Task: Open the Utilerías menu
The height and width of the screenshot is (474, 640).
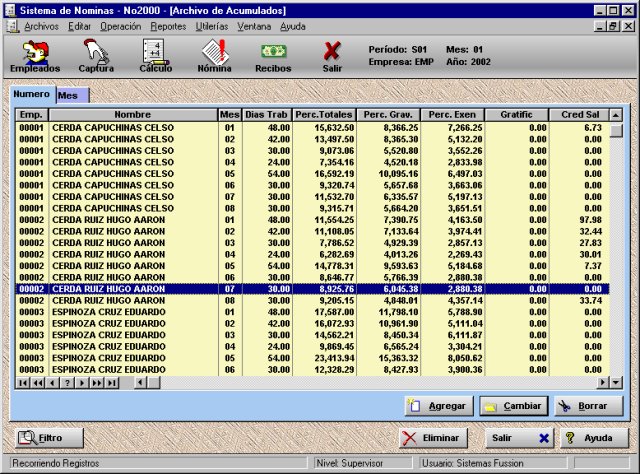Action: (211, 25)
